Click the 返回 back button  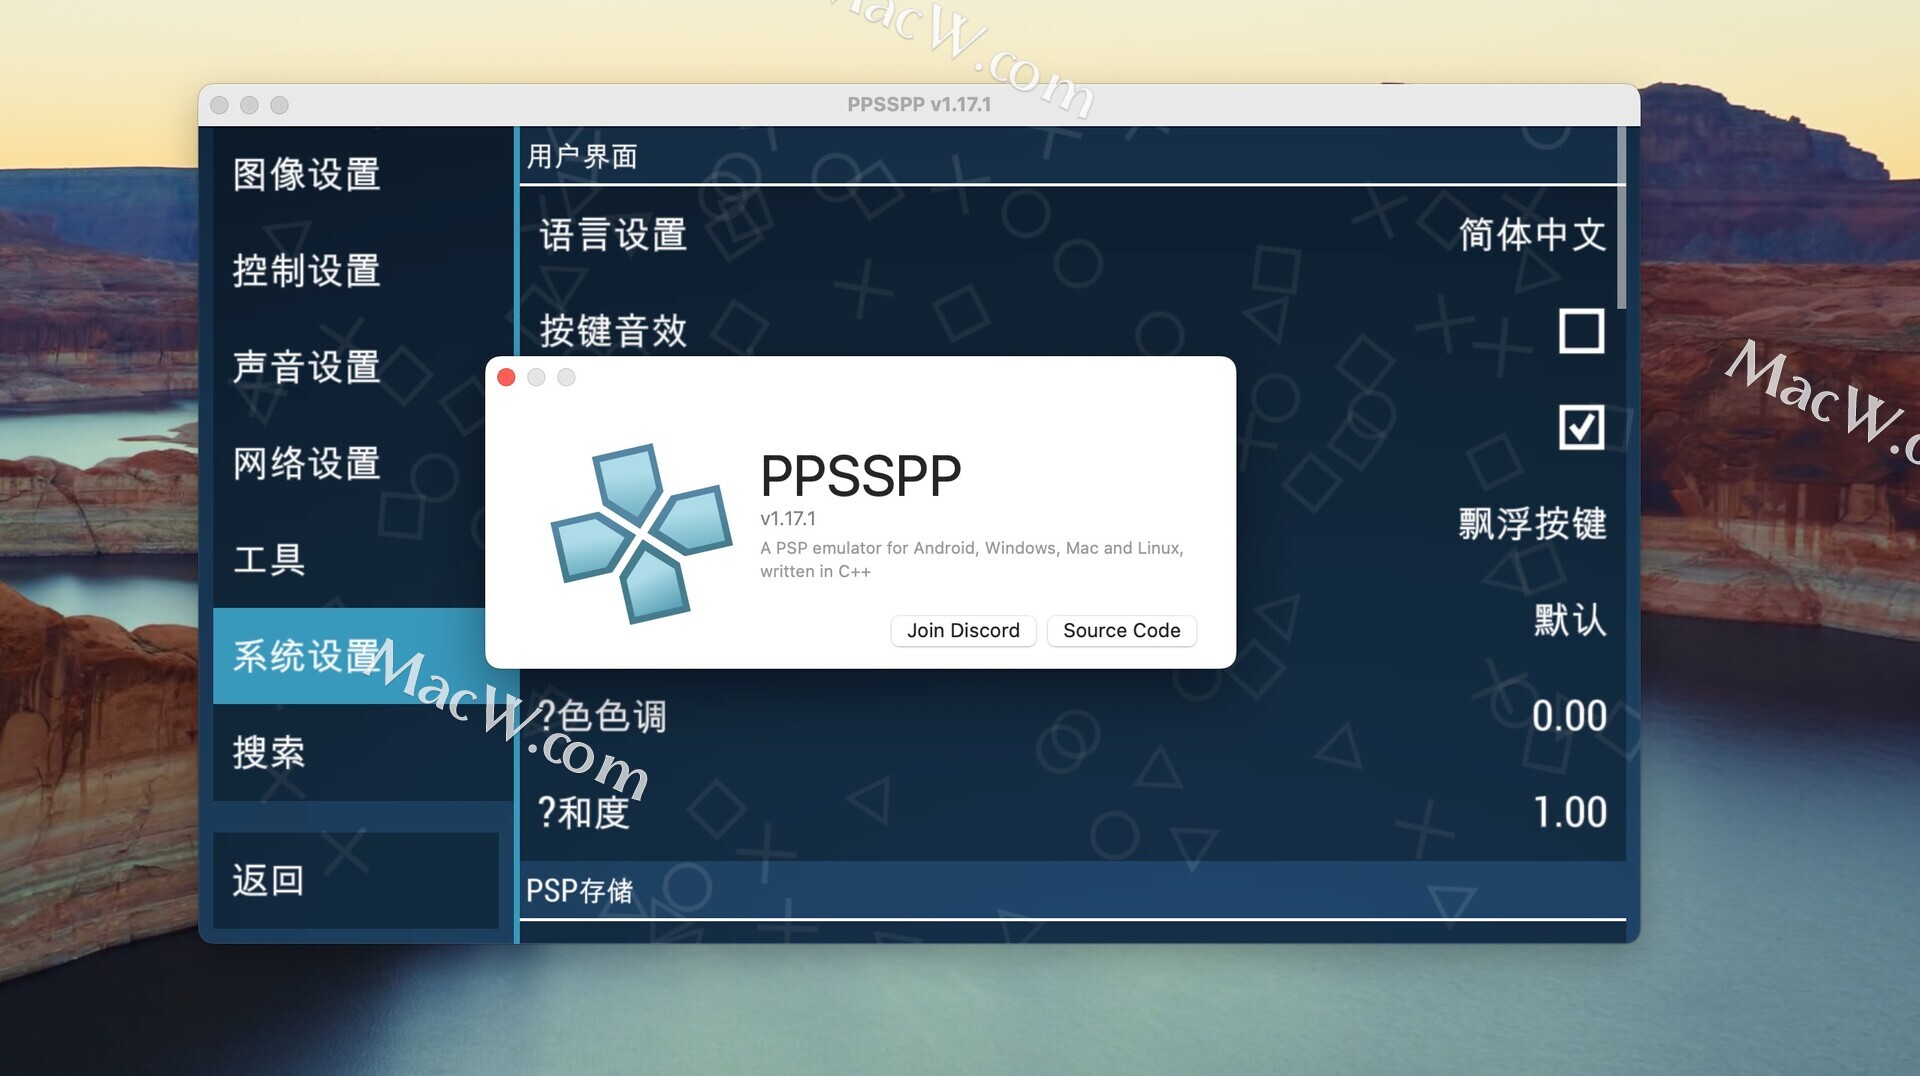coord(356,880)
